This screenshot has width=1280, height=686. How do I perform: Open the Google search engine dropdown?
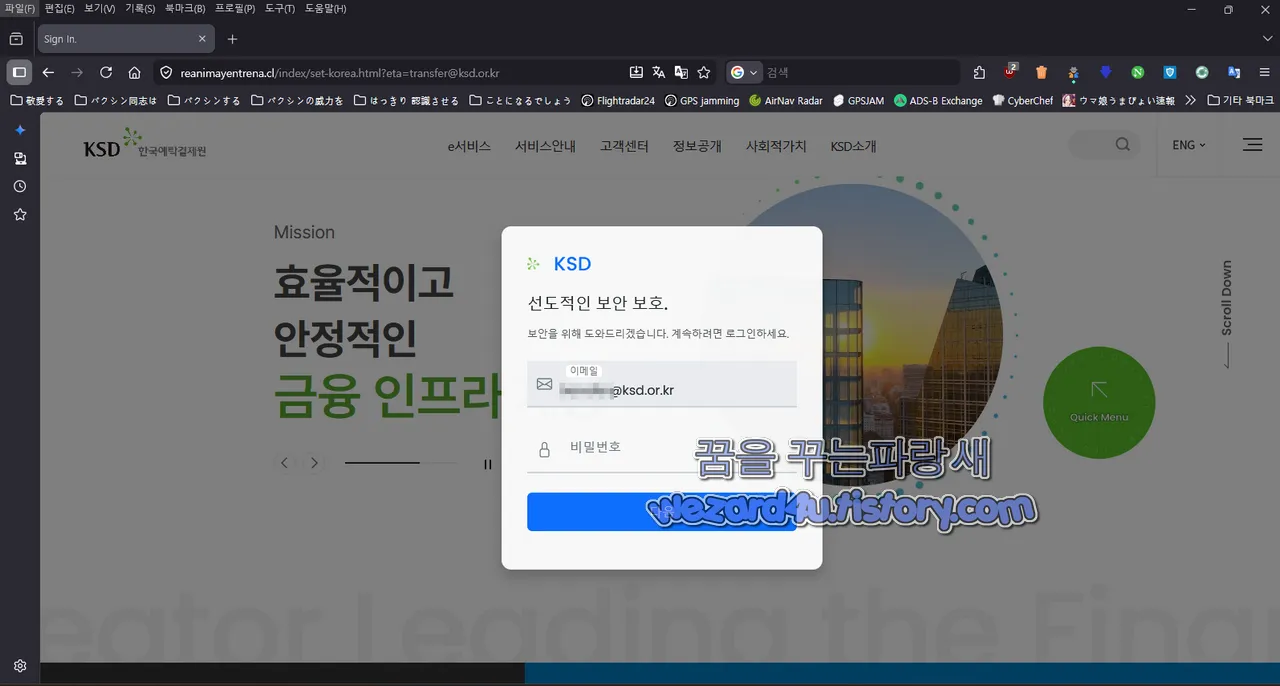click(x=745, y=73)
